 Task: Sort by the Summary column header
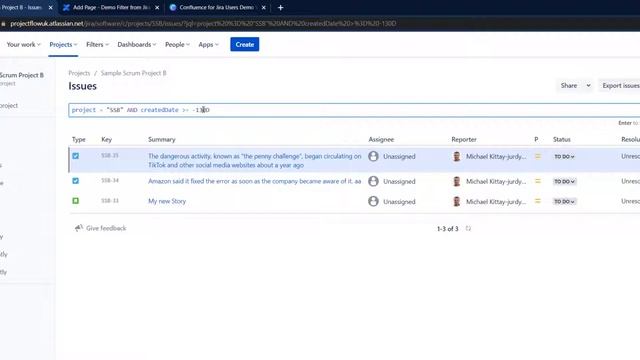pyautogui.click(x=162, y=140)
